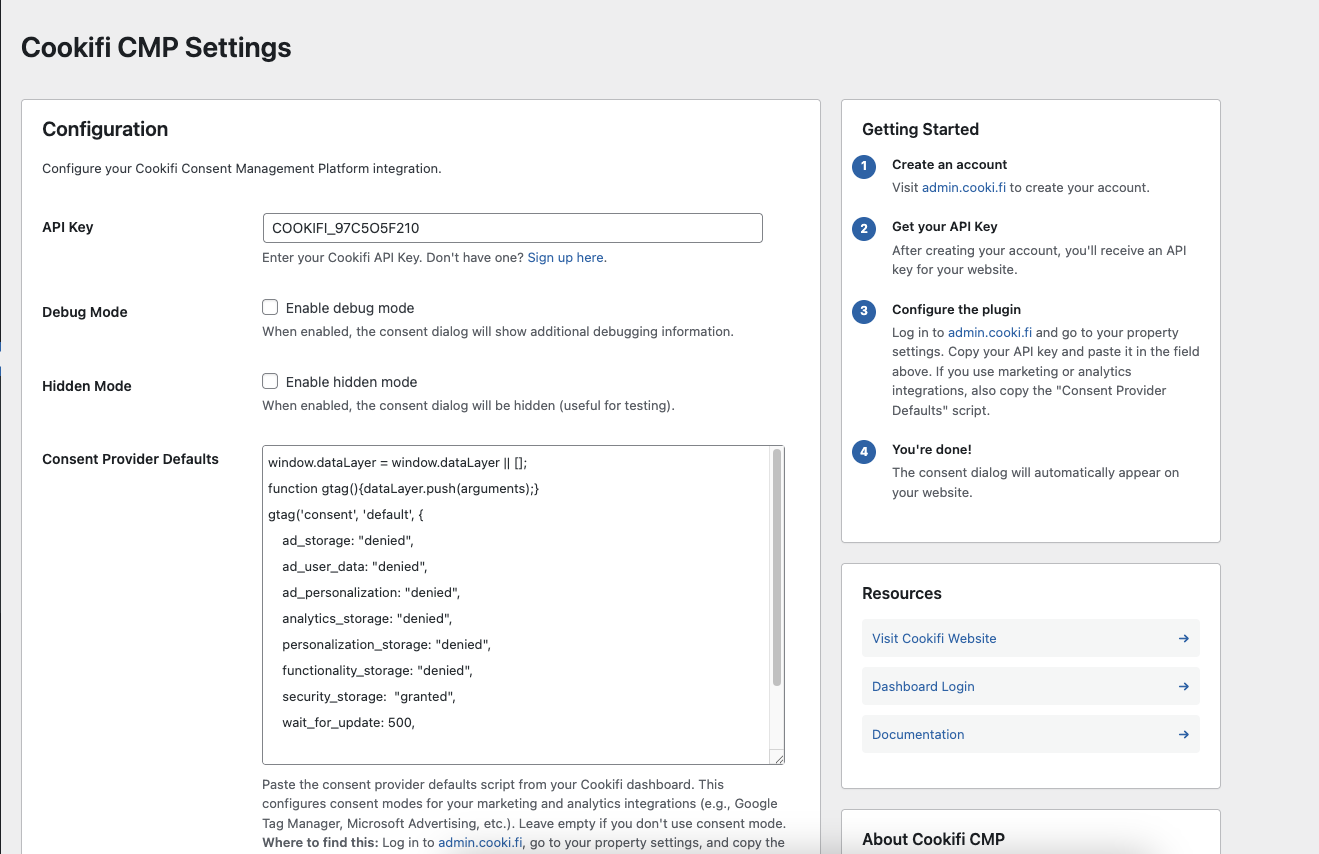Click the arrow icon next to Dashboard Login
1319x854 pixels.
pyautogui.click(x=1183, y=686)
